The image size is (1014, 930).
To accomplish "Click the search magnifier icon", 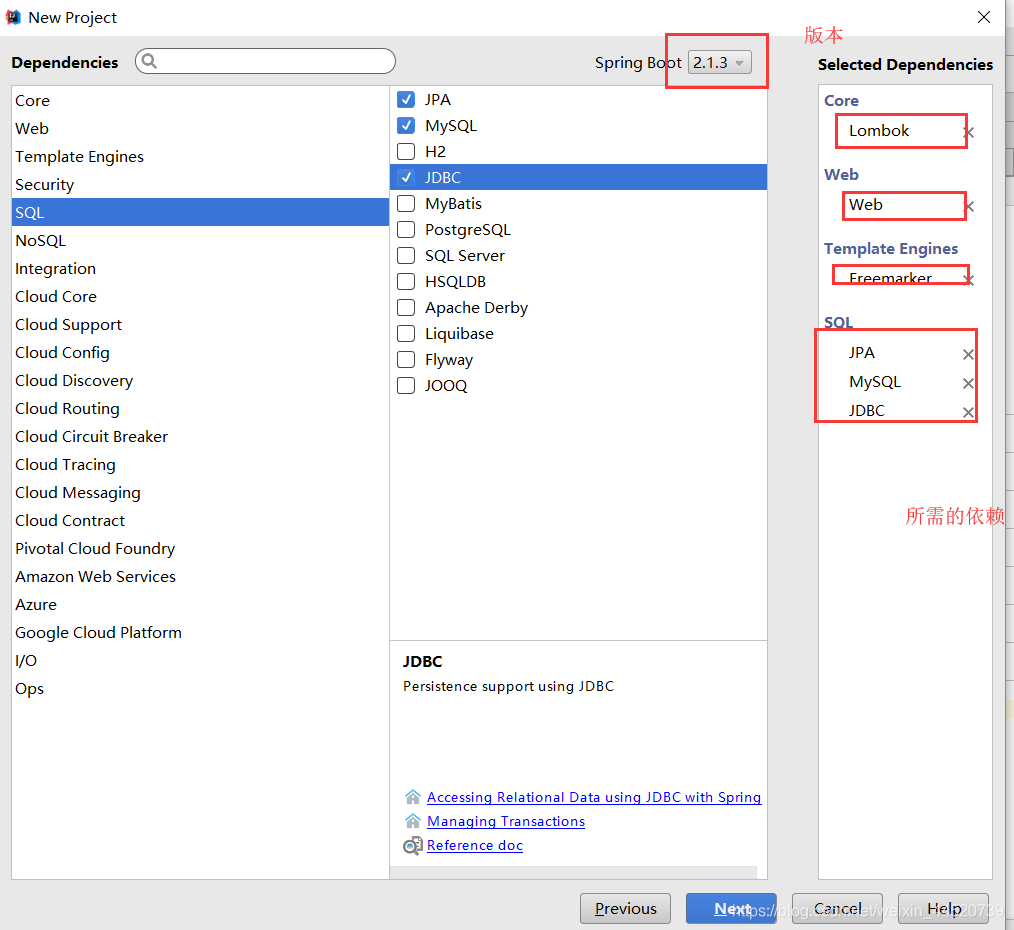I will click(x=149, y=61).
